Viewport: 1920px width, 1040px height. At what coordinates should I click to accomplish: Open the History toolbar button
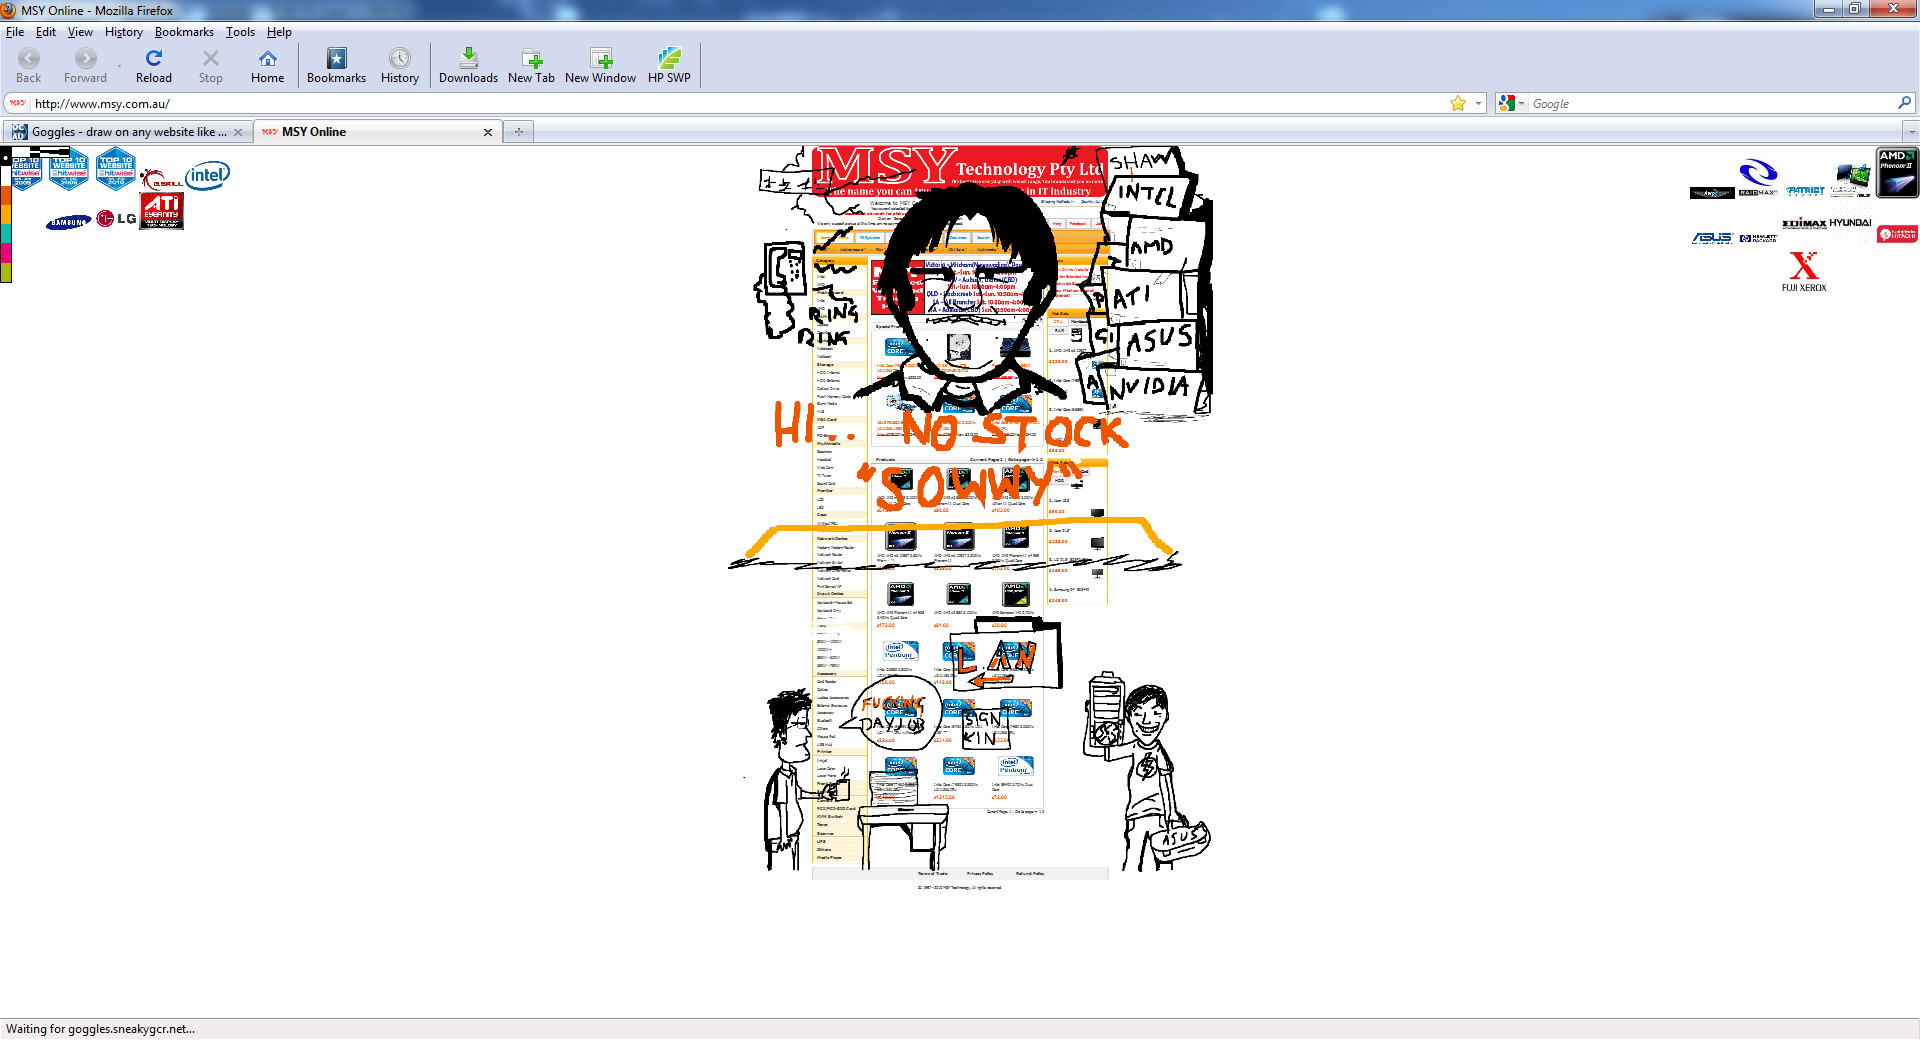(400, 66)
